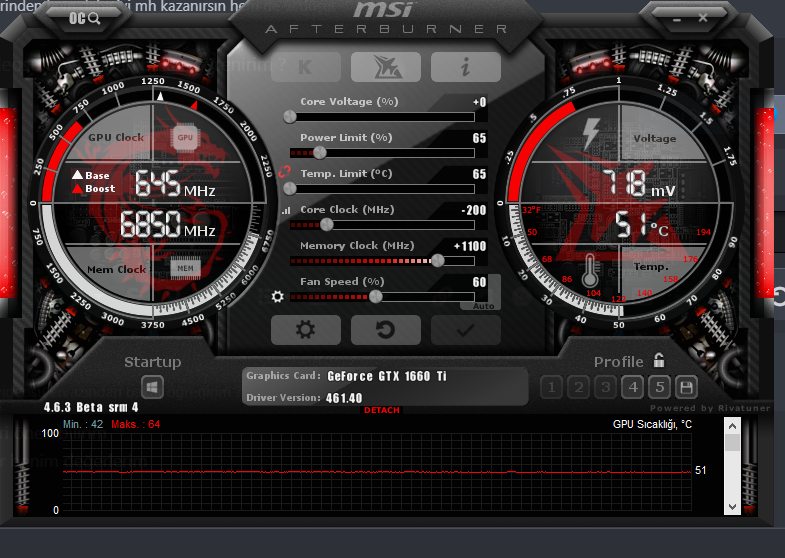Viewport: 785px width, 558px height.
Task: Click the 6850 MHz memory clock readout
Action: click(168, 224)
